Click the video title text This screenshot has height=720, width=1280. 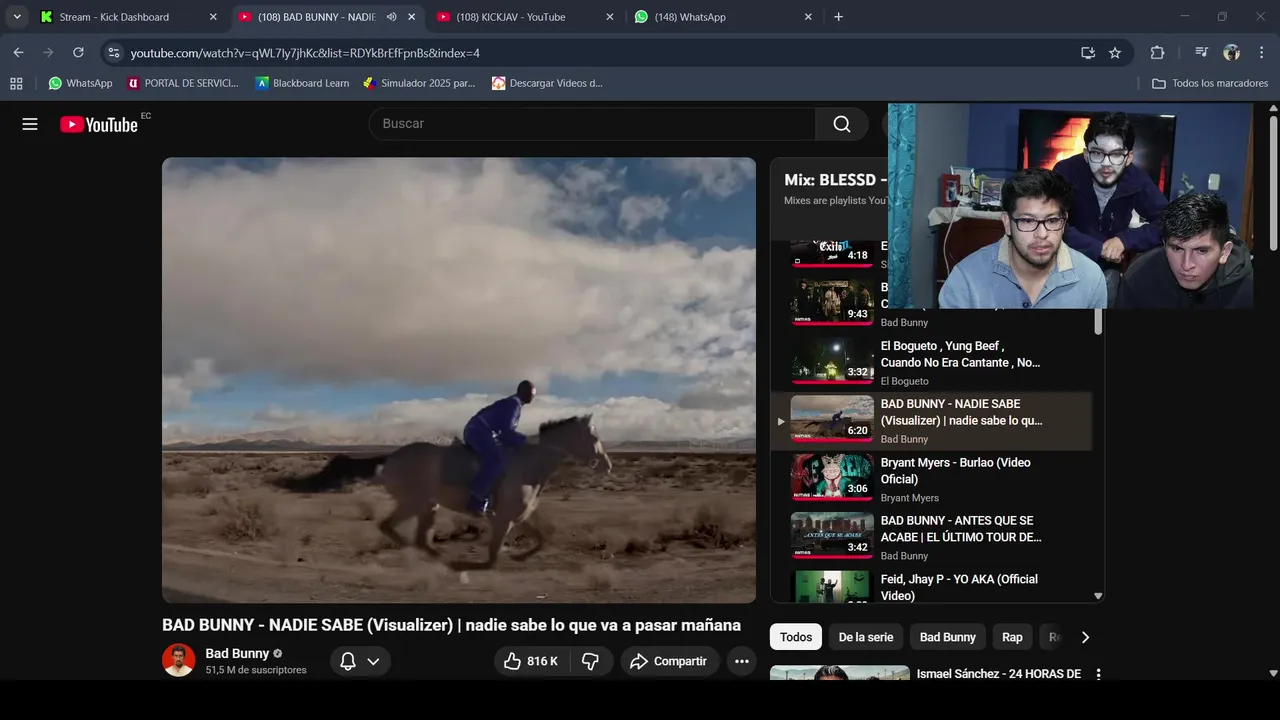451,625
